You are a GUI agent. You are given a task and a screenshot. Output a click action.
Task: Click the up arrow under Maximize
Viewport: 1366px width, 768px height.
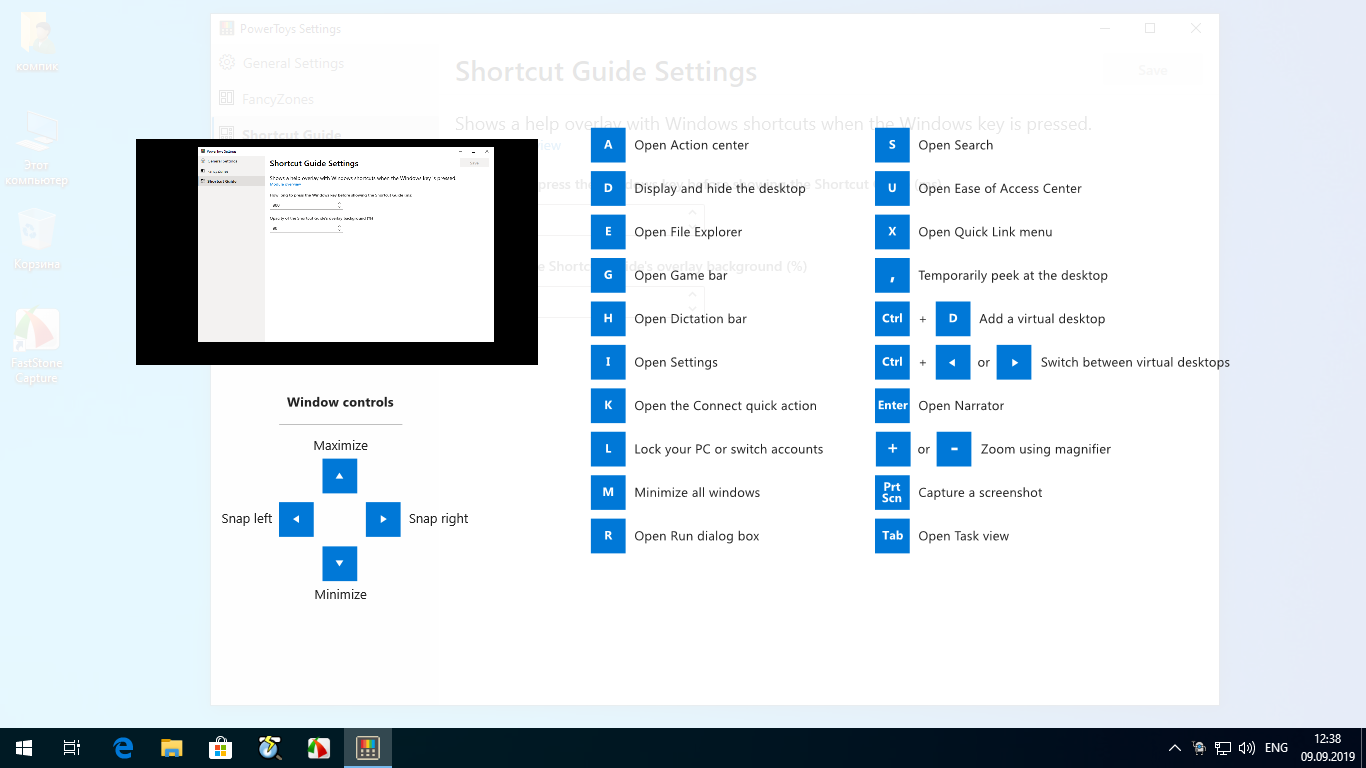(340, 476)
